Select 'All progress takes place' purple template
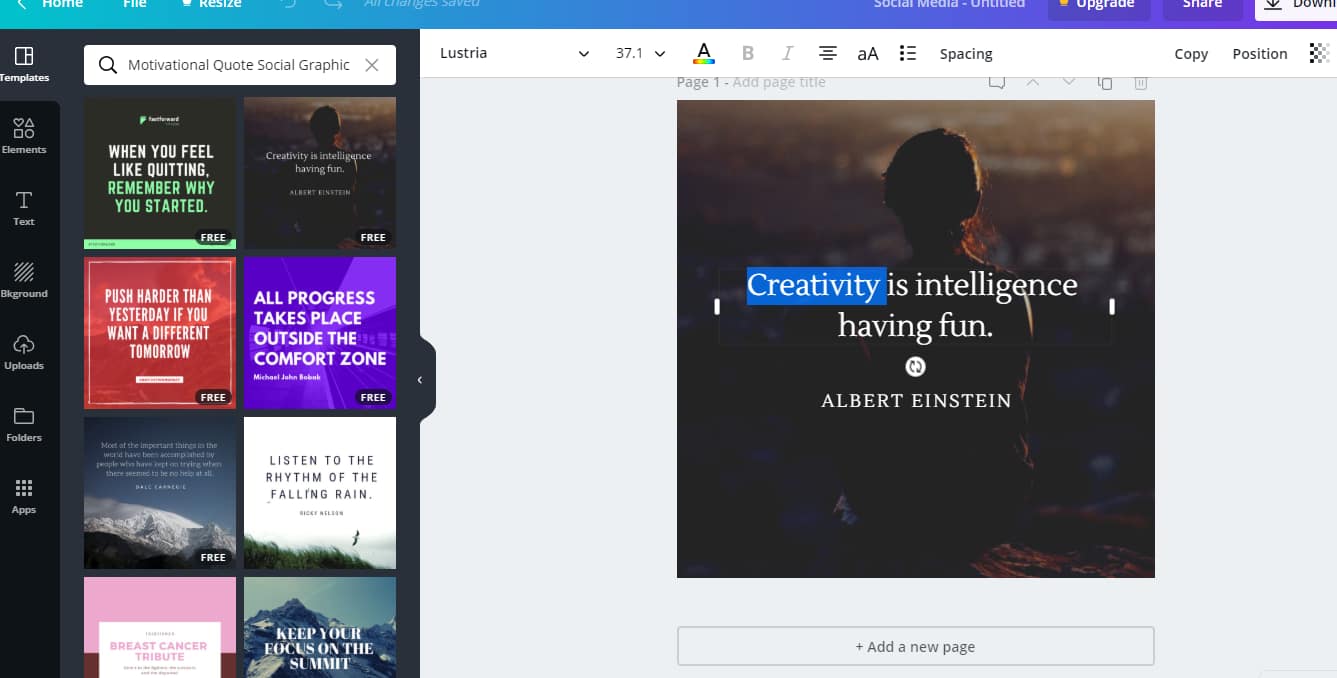Viewport: 1337px width, 678px height. 320,333
